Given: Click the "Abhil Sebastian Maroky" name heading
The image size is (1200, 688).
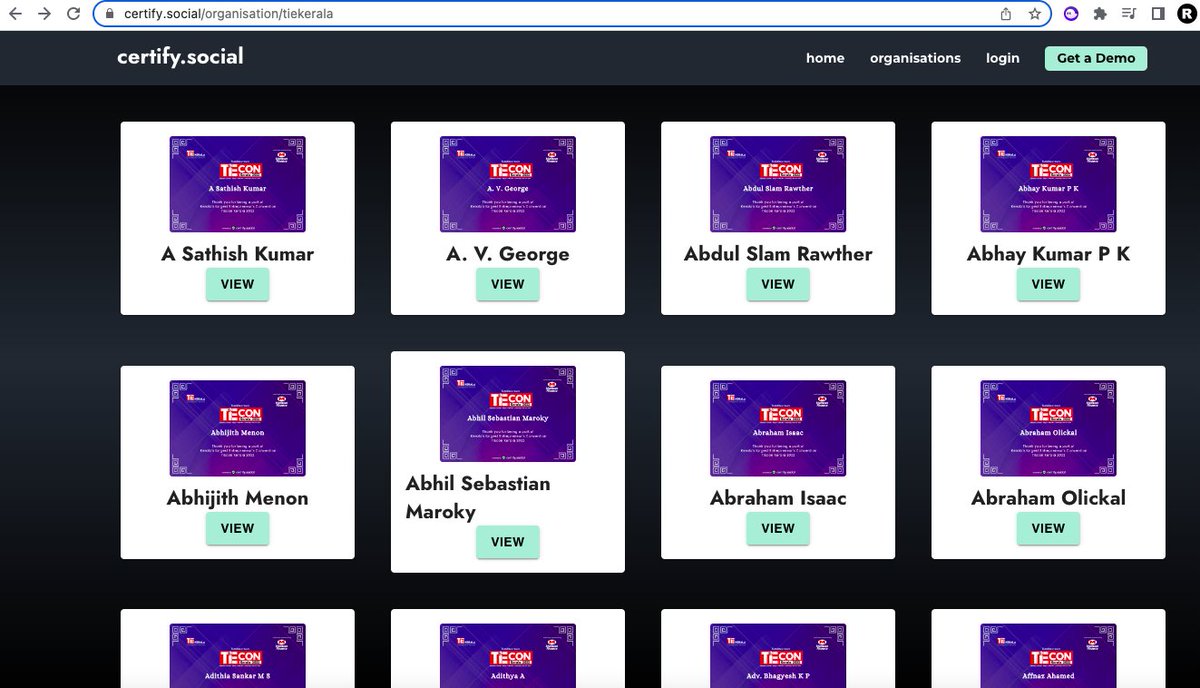Looking at the screenshot, I should tap(478, 497).
